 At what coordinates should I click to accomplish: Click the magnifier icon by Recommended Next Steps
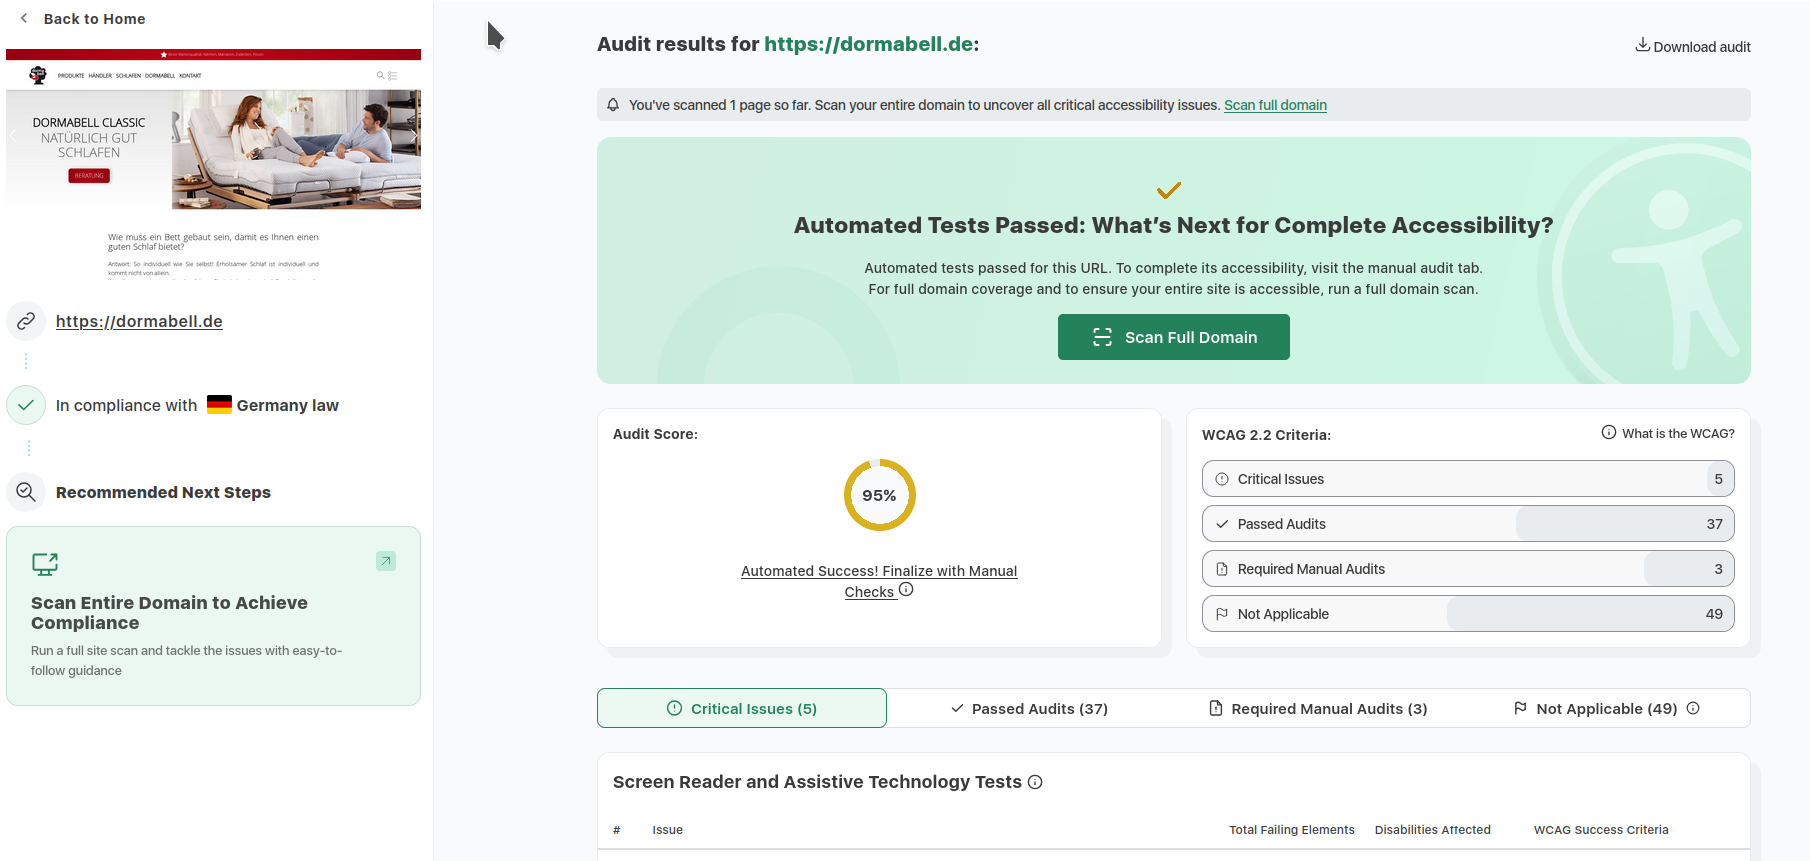[x=26, y=492]
